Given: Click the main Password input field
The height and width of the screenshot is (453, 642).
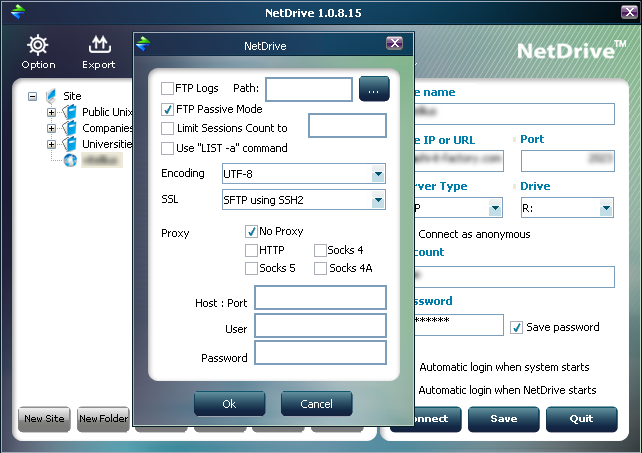Looking at the screenshot, I should (458, 325).
